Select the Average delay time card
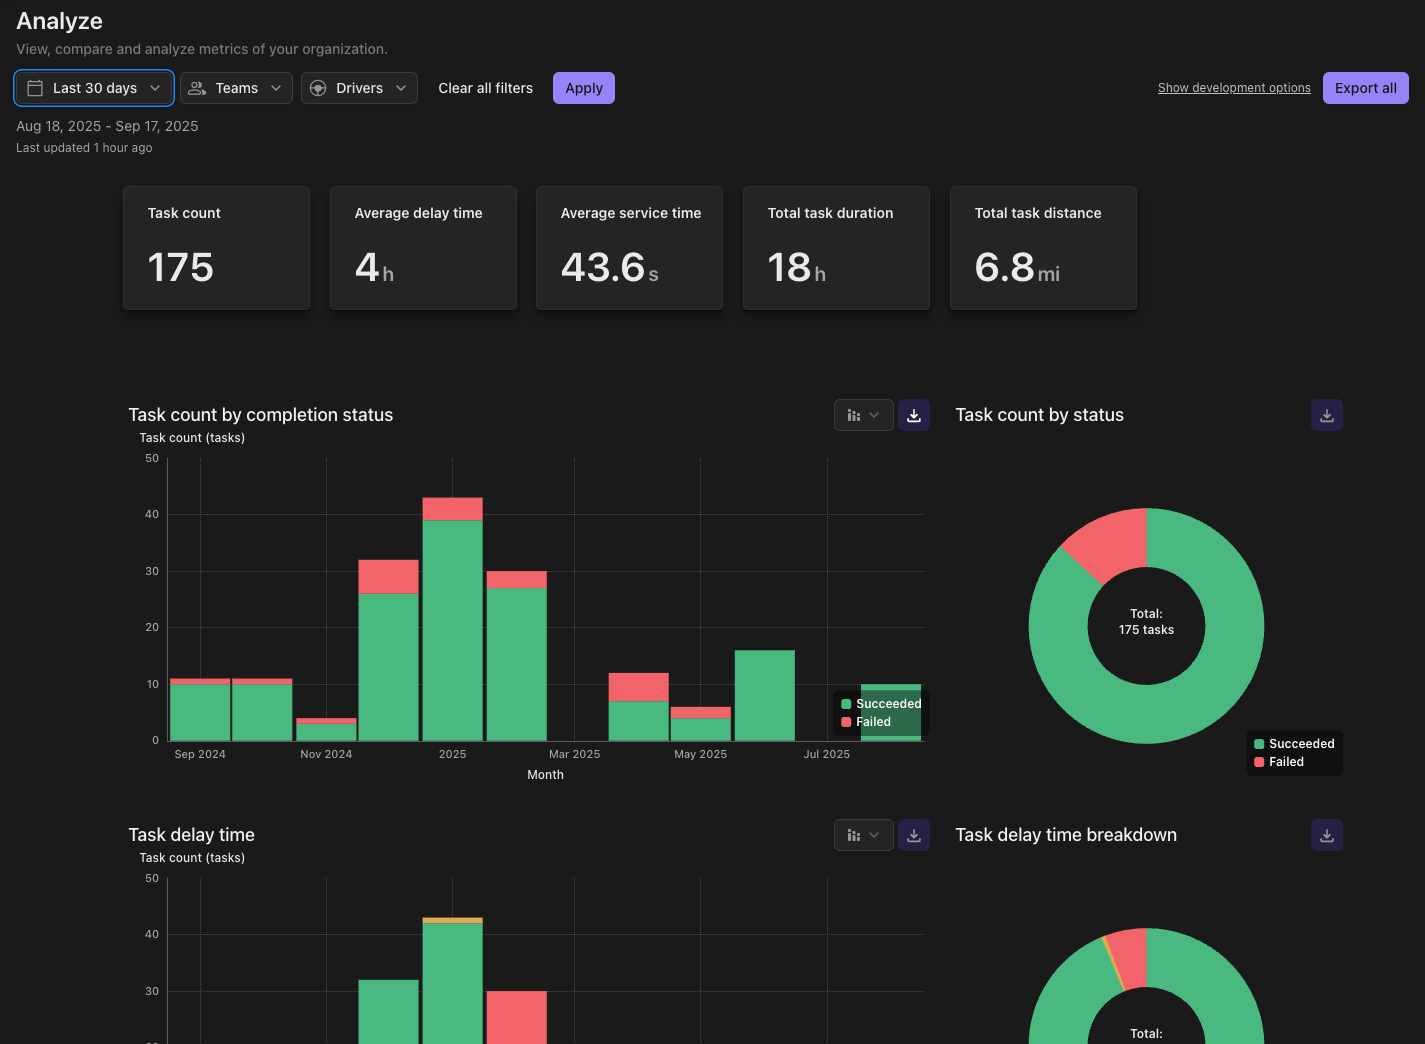The image size is (1425, 1044). (423, 248)
